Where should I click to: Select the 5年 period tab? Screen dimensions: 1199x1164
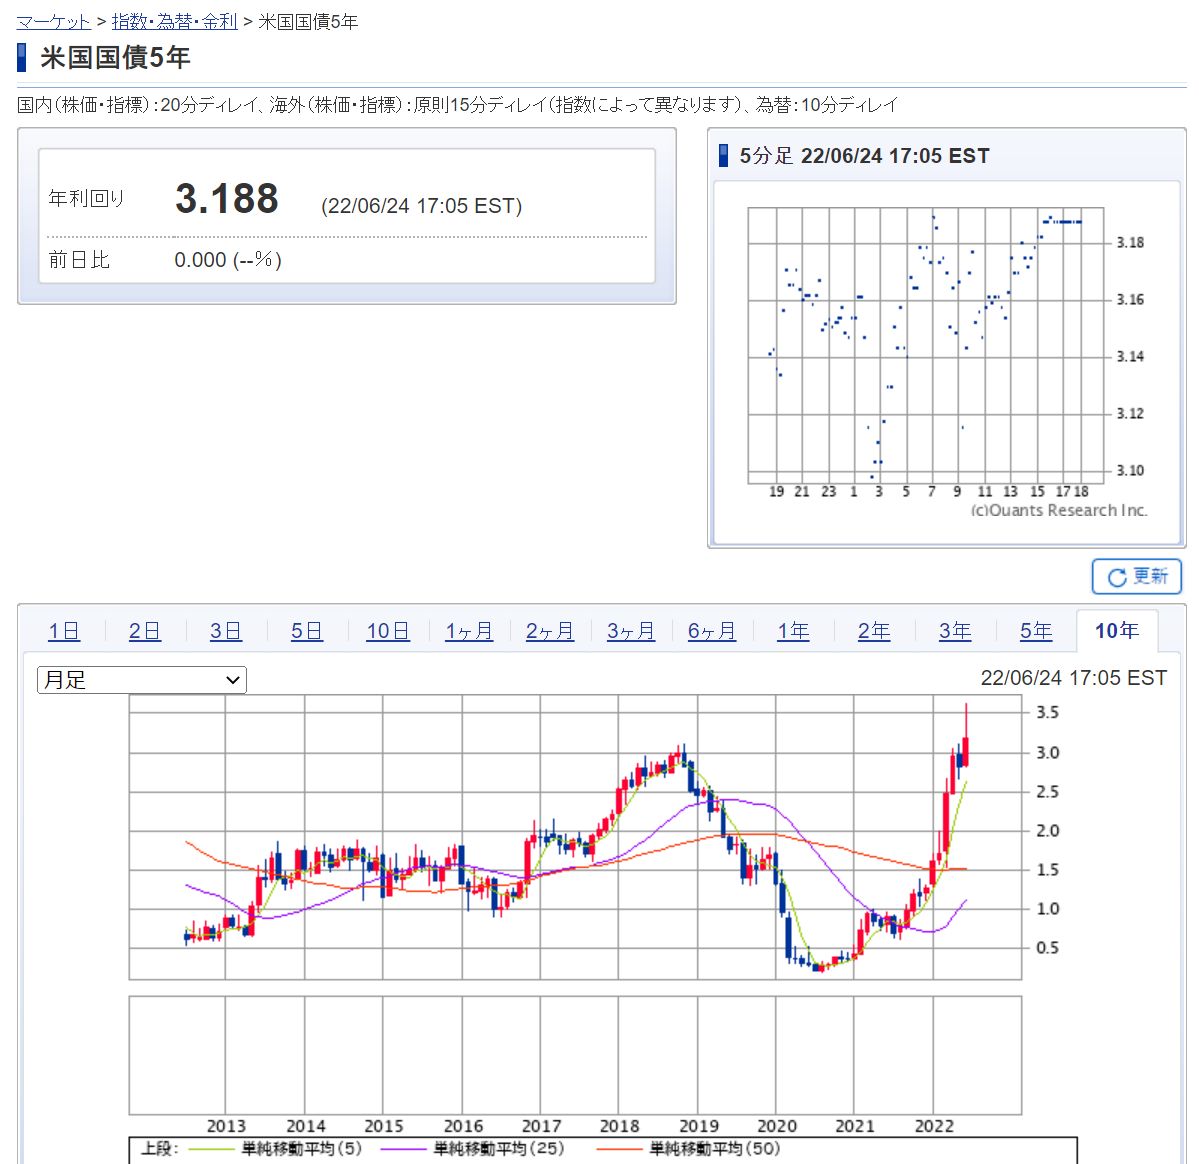(1036, 631)
